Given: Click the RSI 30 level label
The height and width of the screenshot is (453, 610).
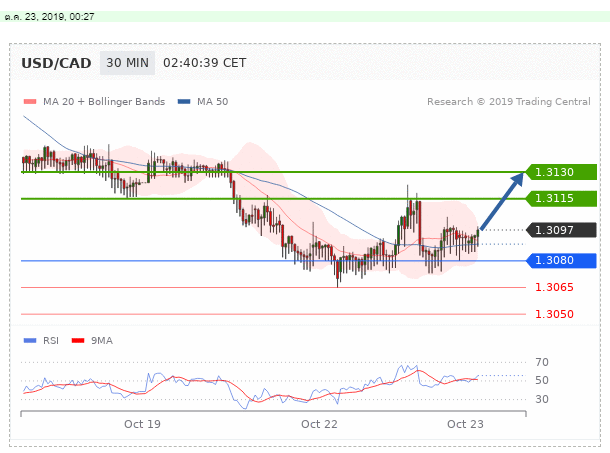Looking at the screenshot, I should (542, 399).
